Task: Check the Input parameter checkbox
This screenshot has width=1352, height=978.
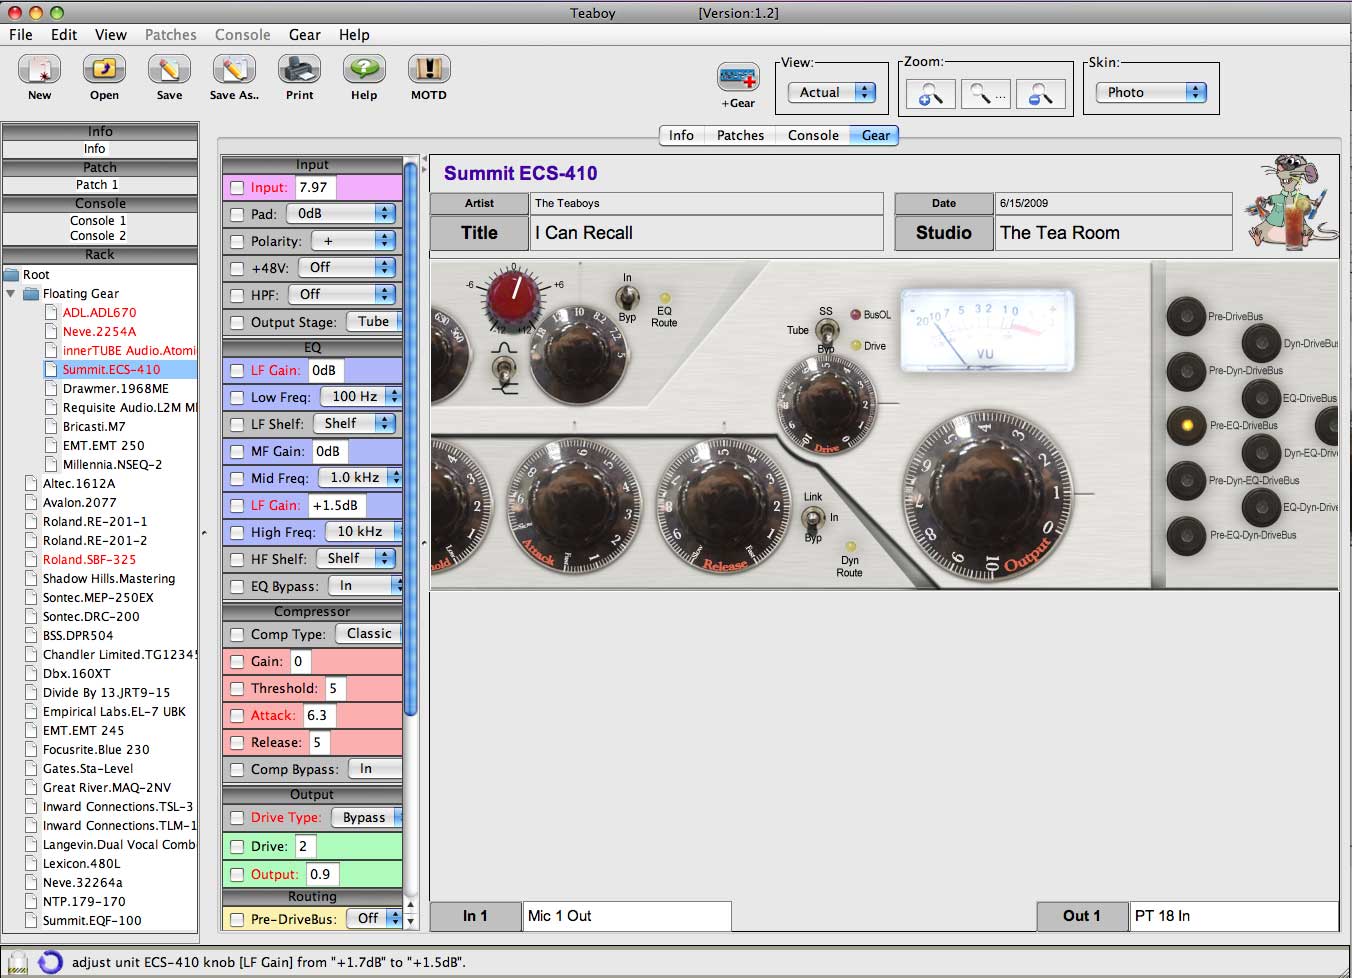Action: [x=237, y=187]
